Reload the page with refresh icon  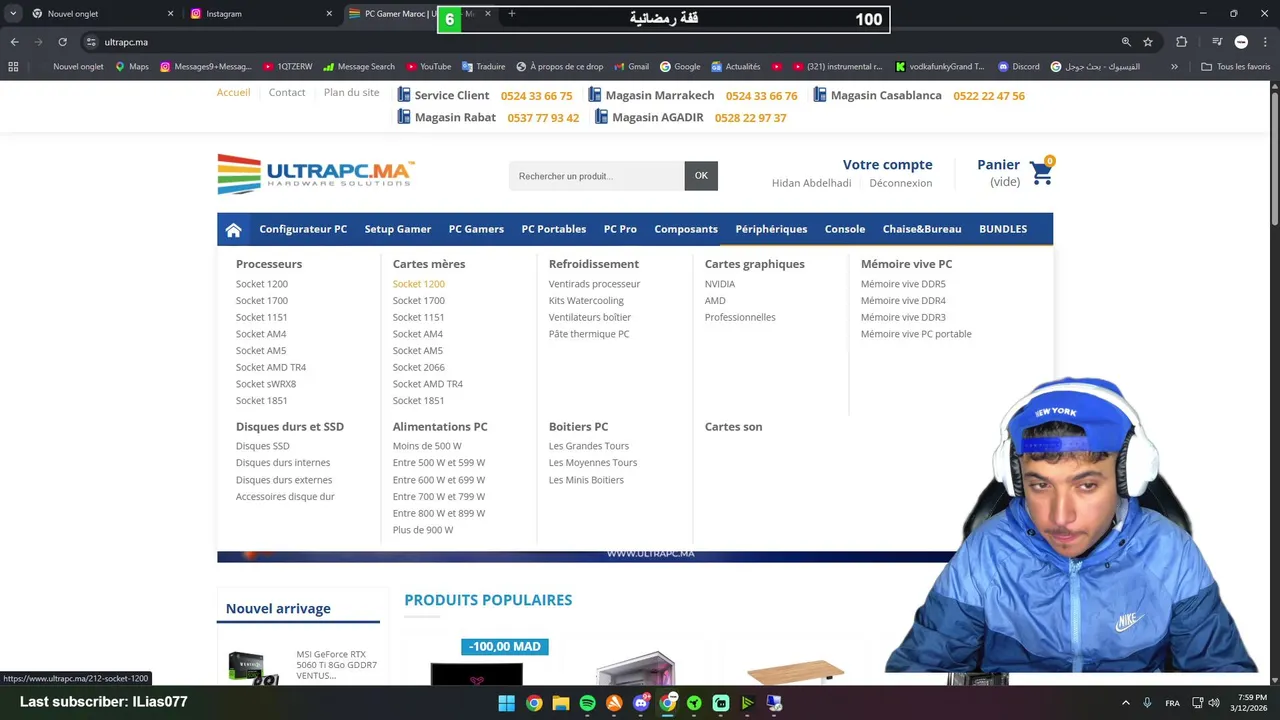[x=62, y=42]
